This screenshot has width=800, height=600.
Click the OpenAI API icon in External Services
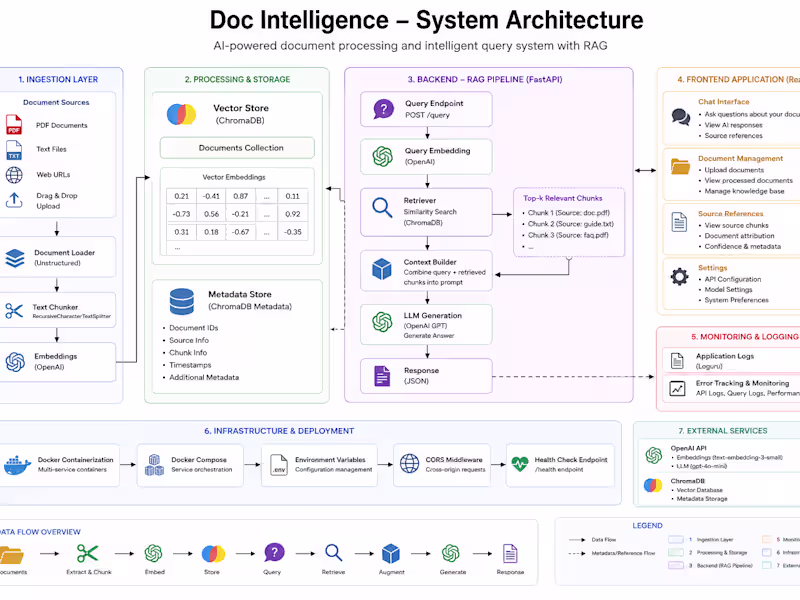654,455
